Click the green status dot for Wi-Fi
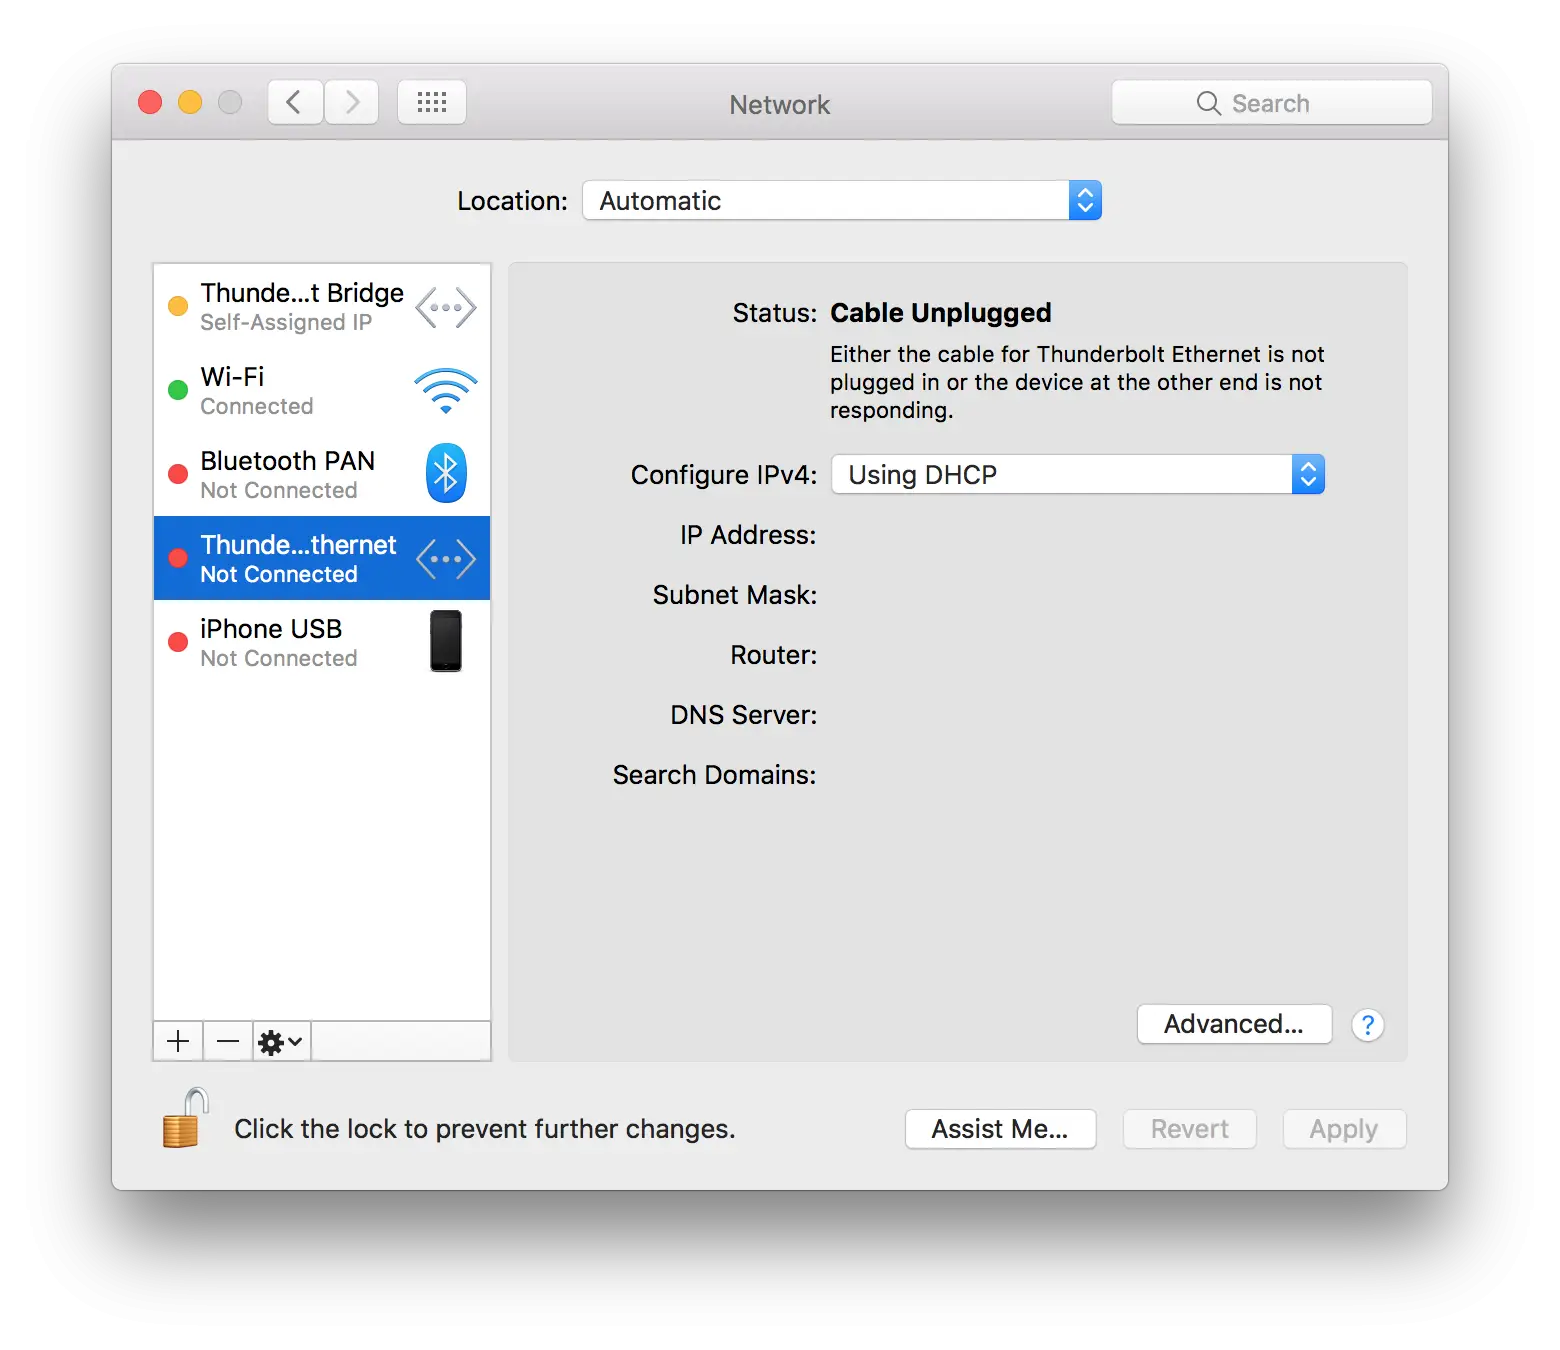Image resolution: width=1560 pixels, height=1350 pixels. click(178, 390)
